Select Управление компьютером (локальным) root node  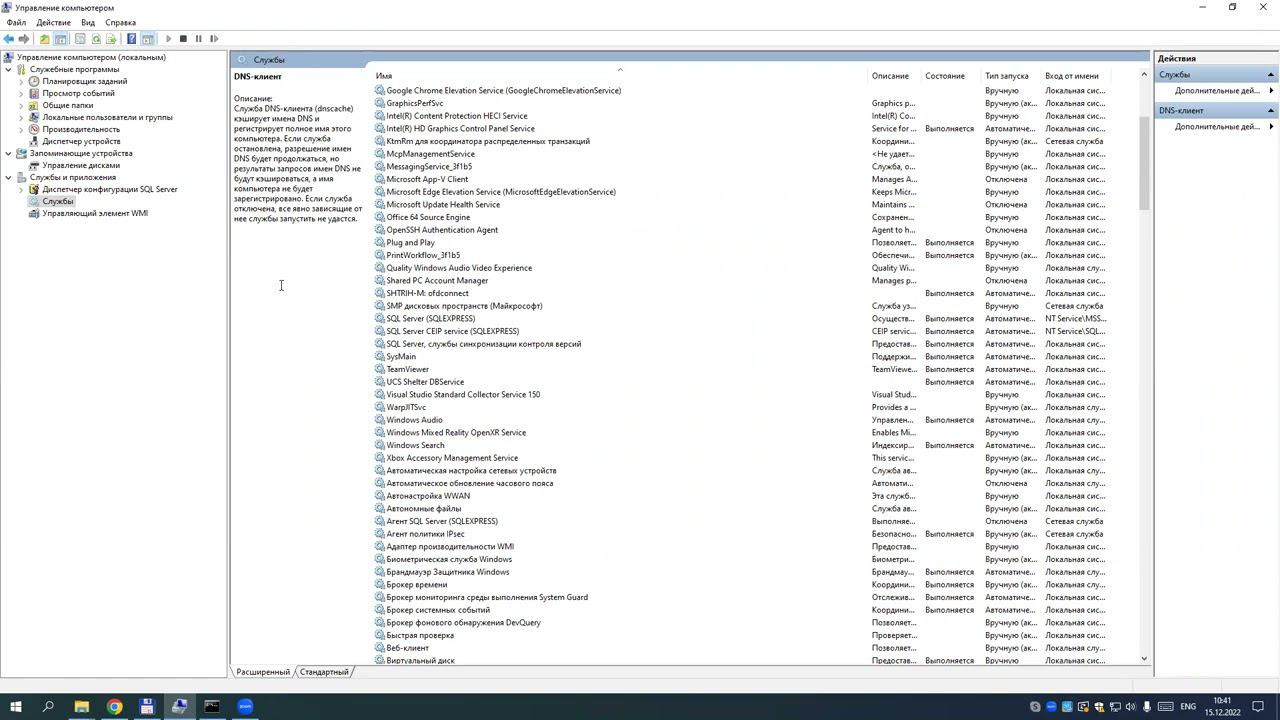(x=91, y=57)
